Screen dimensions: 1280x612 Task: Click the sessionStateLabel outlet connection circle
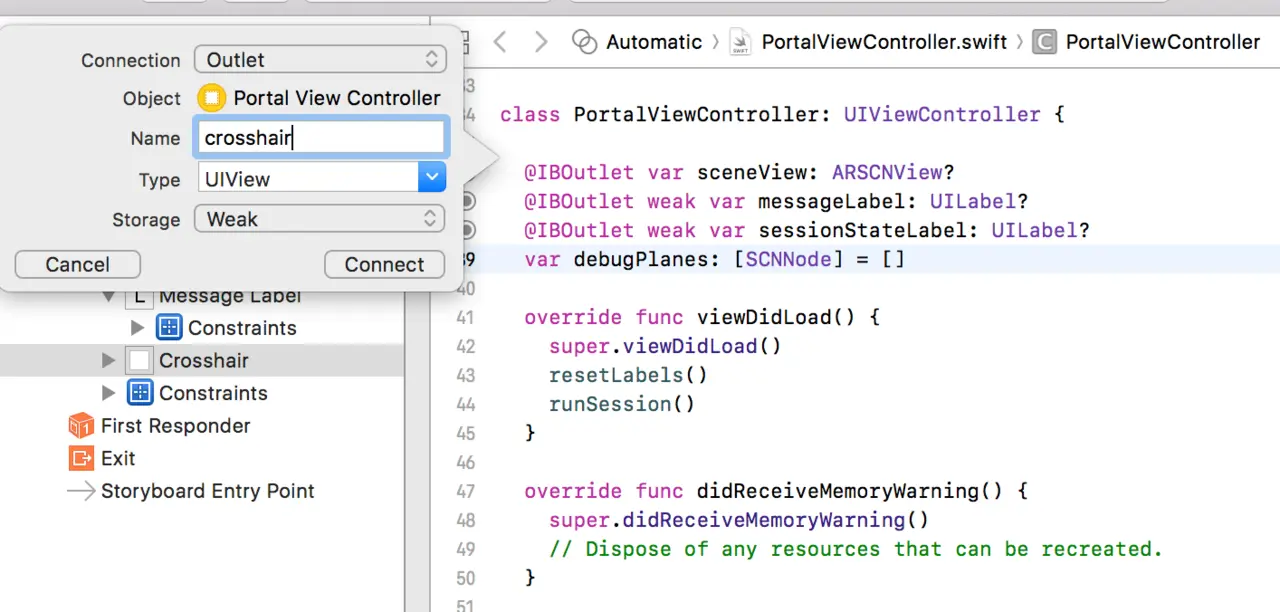(x=466, y=230)
